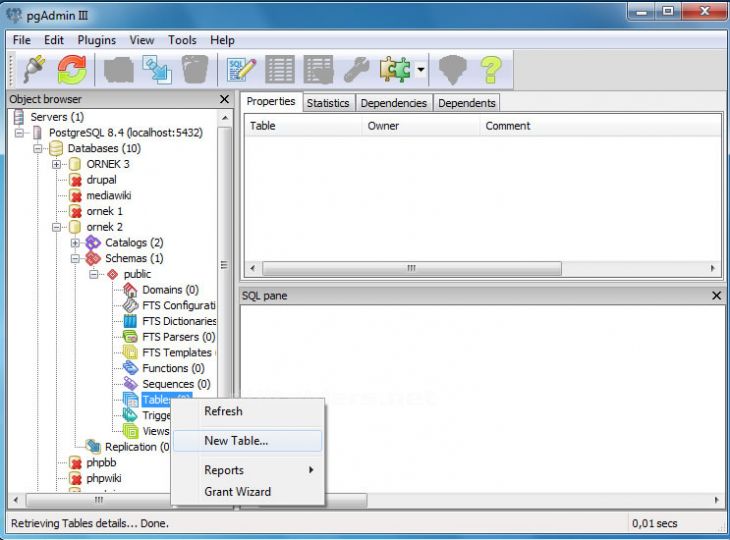Image resolution: width=730 pixels, height=540 pixels.
Task: Click the Replication node icon
Action: click(x=93, y=447)
